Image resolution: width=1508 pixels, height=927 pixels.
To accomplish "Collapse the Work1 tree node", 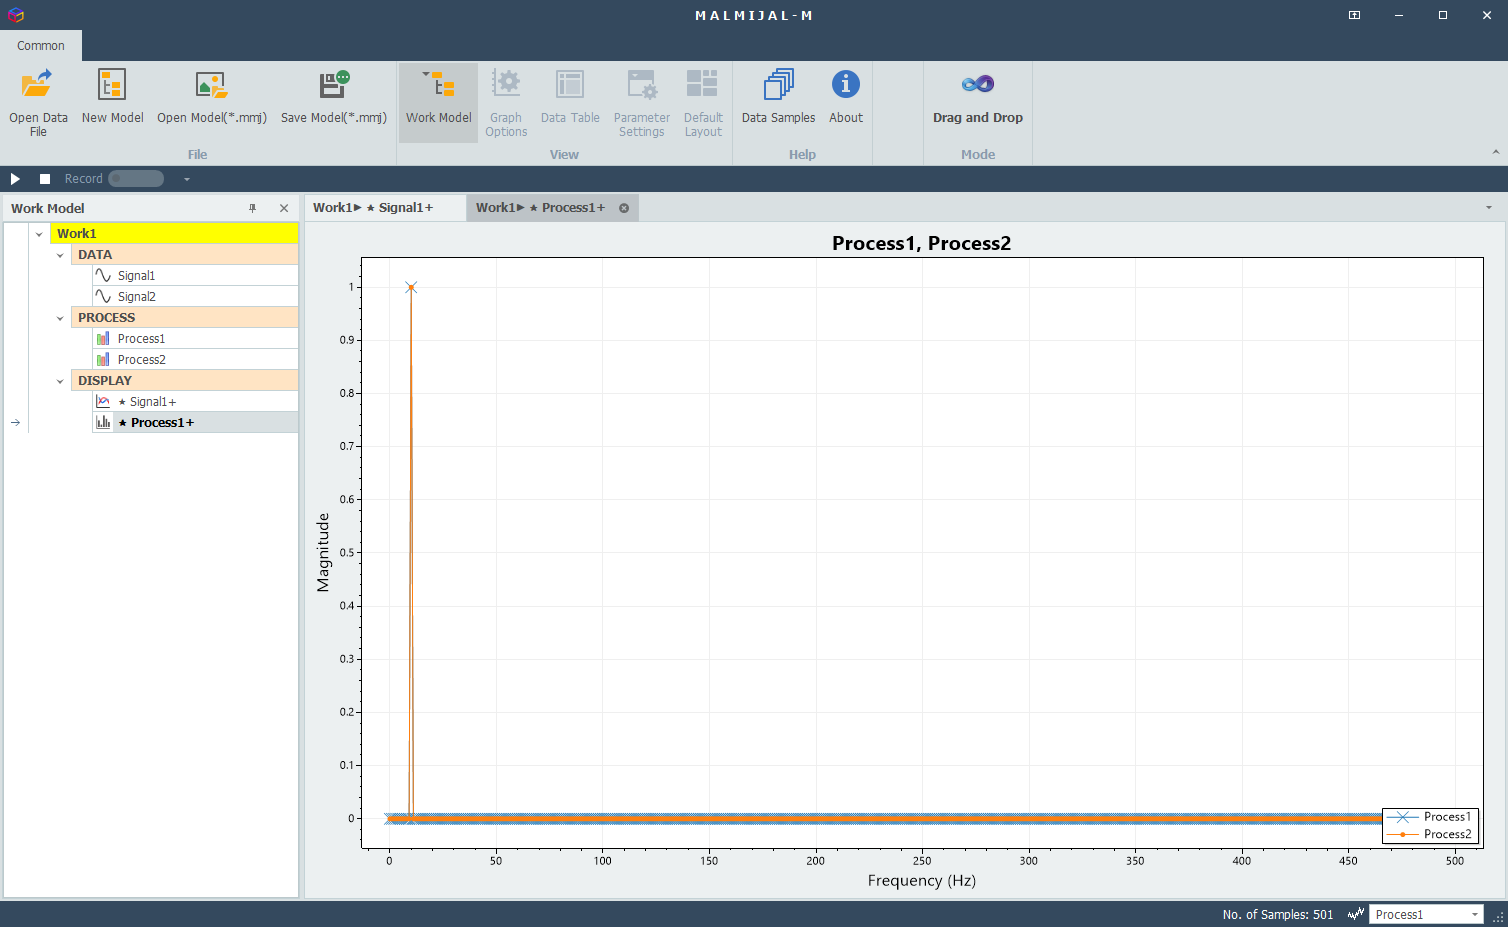I will 39,234.
